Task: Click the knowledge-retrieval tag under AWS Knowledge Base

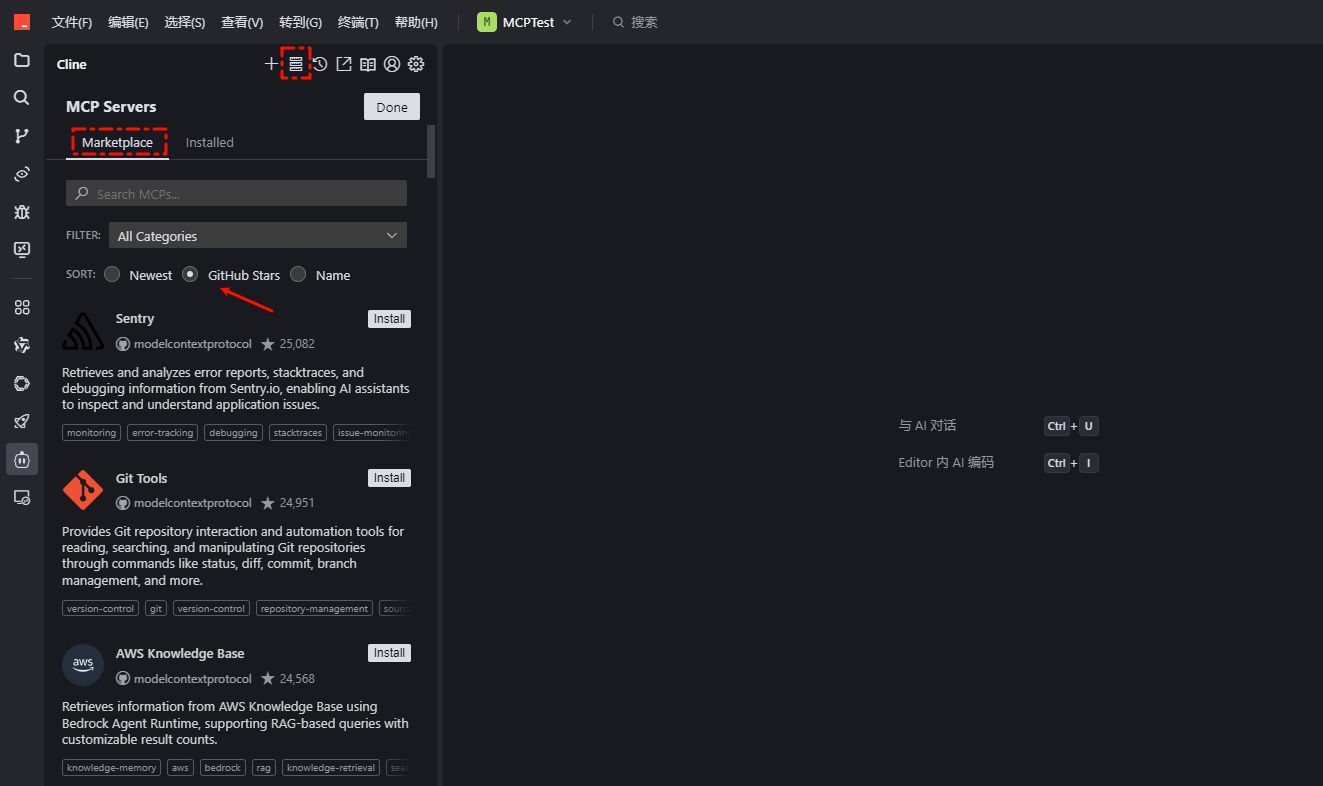Action: pyautogui.click(x=331, y=768)
